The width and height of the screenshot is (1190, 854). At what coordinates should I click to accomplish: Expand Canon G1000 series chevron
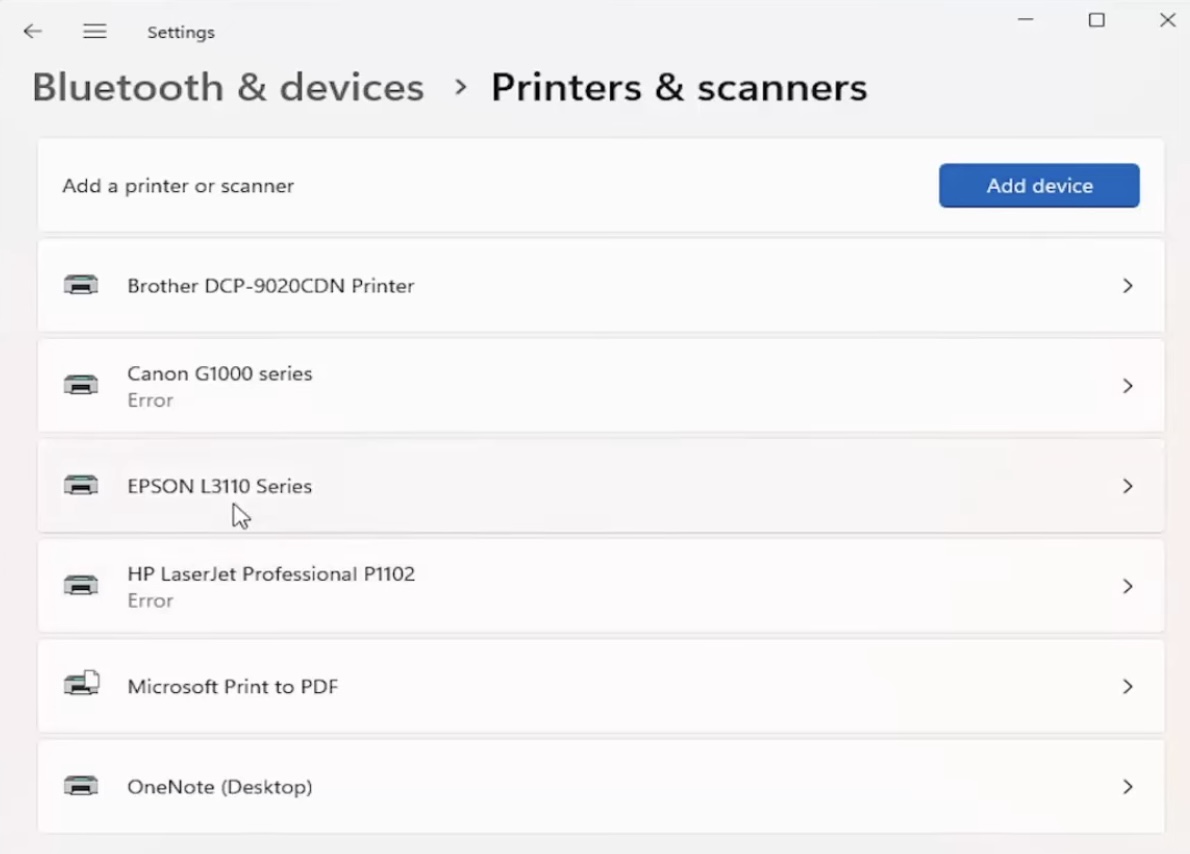[1128, 386]
